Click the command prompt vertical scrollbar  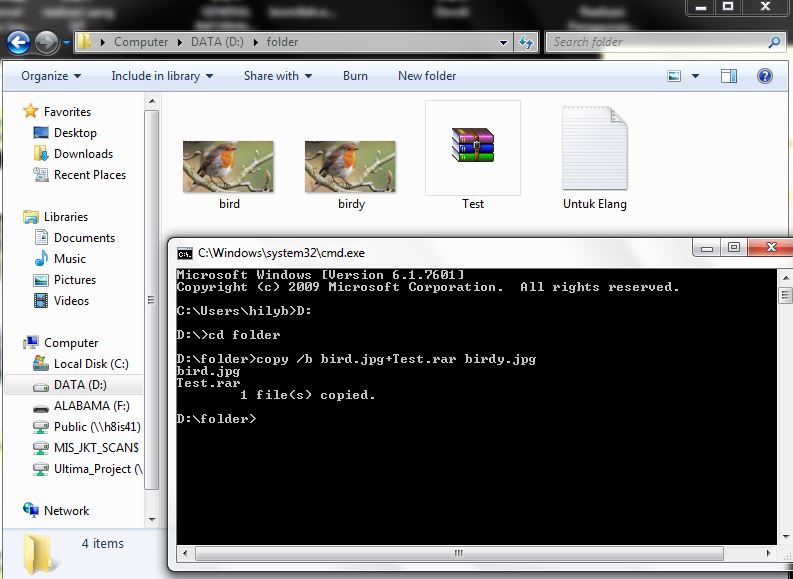(x=784, y=420)
